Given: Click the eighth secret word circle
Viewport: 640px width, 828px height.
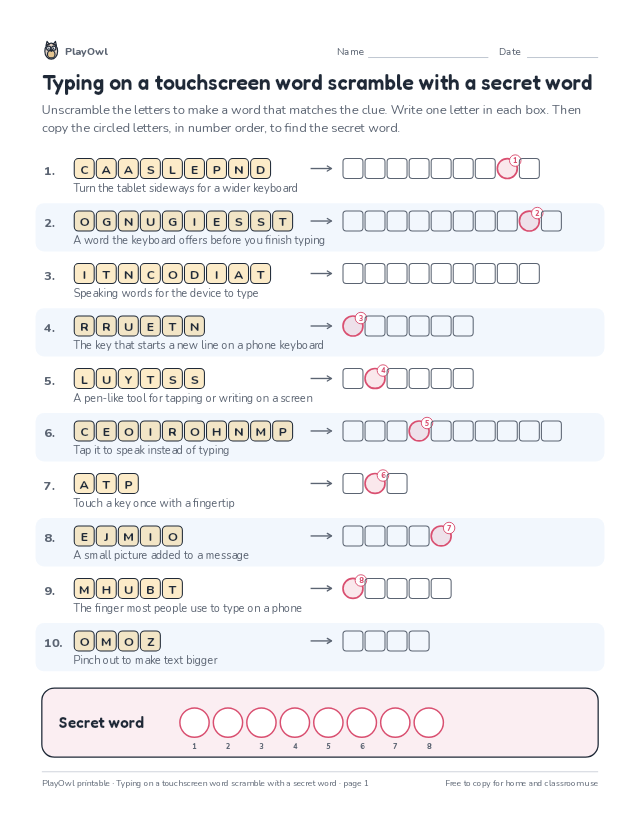Looking at the screenshot, I should coord(428,722).
